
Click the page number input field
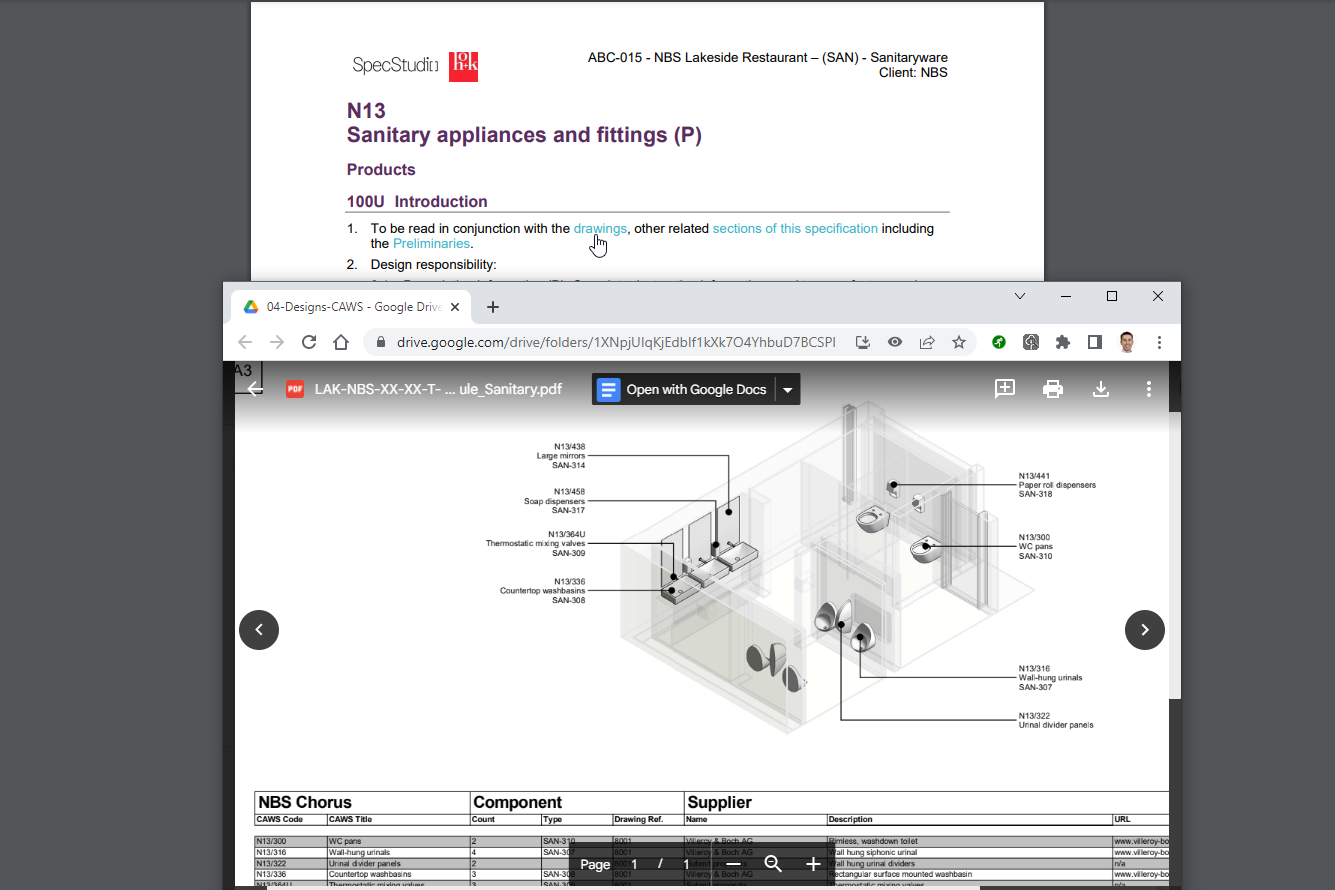633,863
